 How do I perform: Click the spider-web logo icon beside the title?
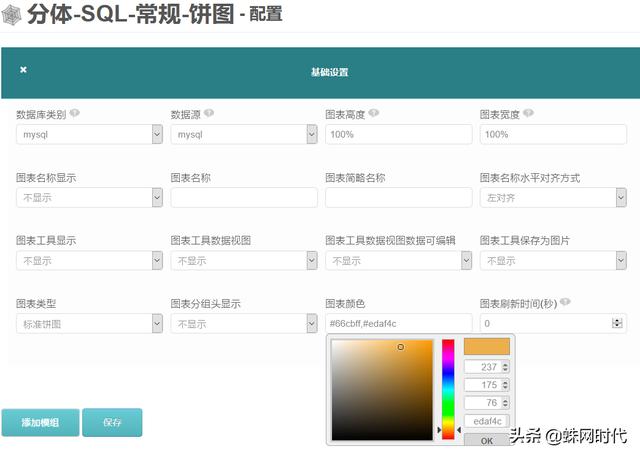pos(11,16)
